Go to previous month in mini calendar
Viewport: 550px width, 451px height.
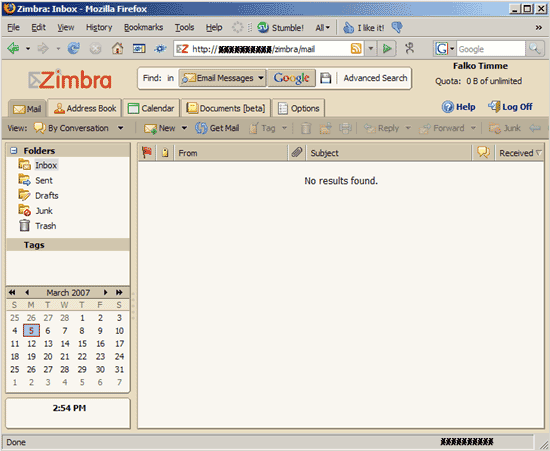click(x=27, y=292)
